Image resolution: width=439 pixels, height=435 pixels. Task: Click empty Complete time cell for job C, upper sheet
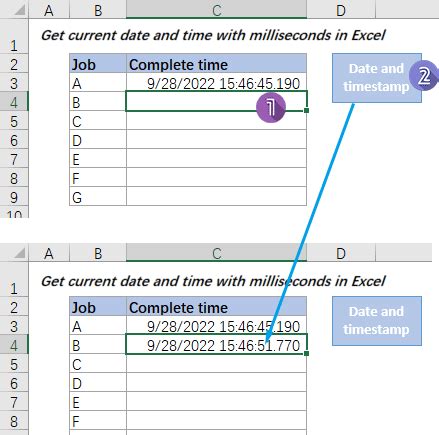click(x=216, y=120)
